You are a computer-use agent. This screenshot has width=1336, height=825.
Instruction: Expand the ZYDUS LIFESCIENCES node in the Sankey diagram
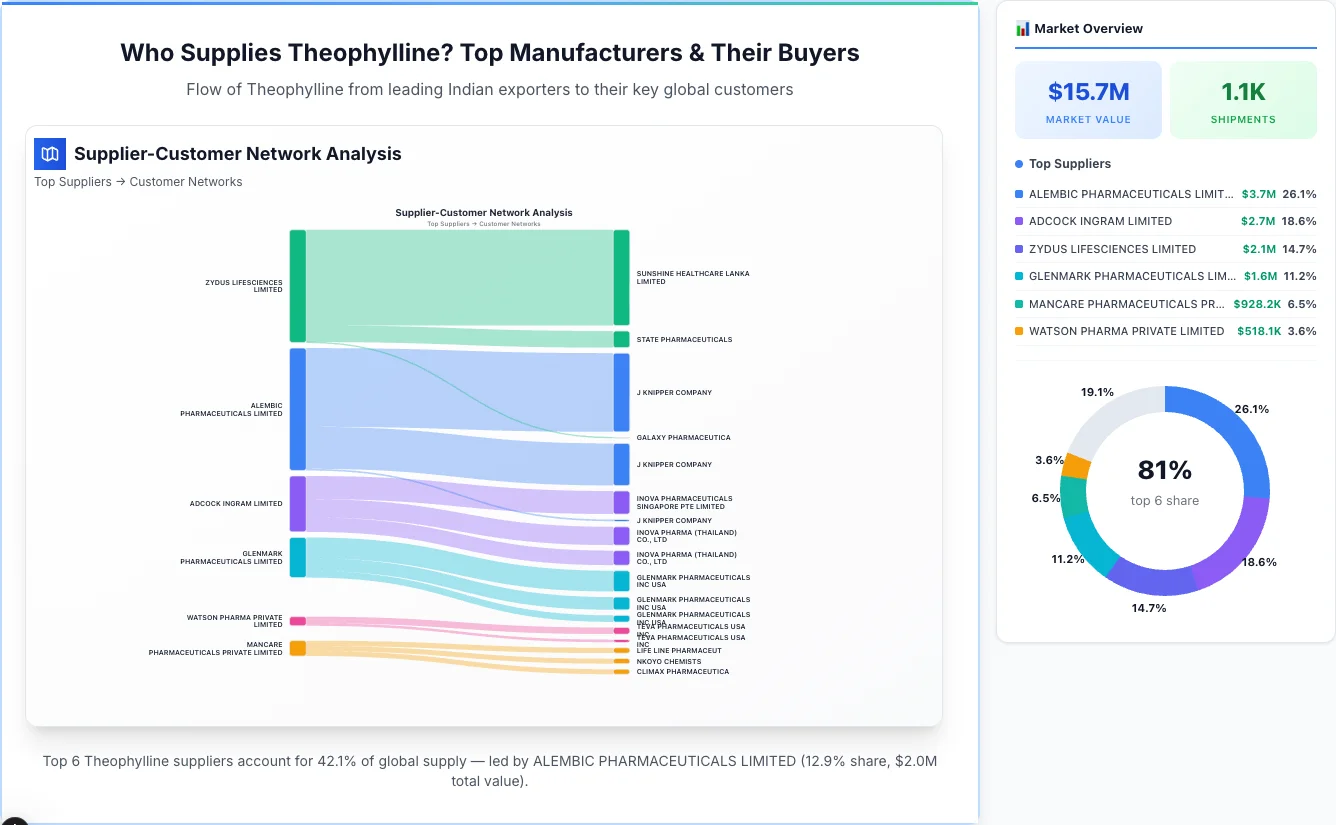296,285
